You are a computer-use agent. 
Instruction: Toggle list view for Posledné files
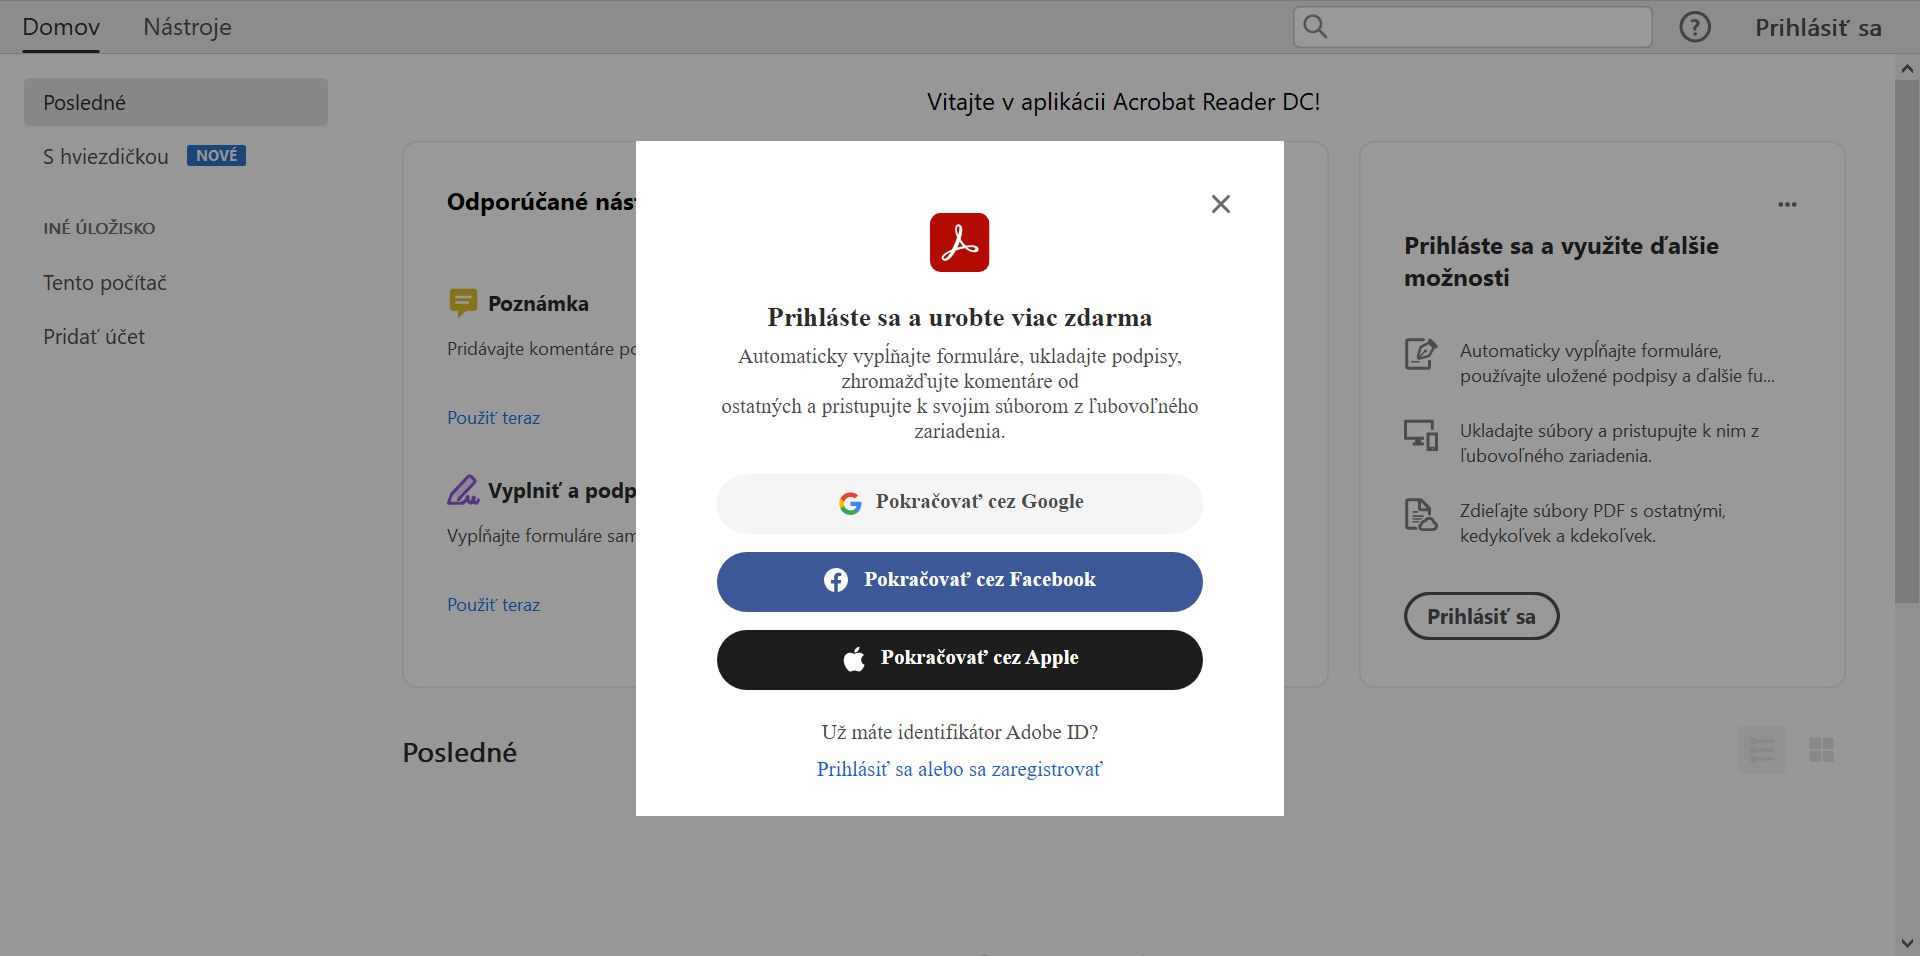[1761, 749]
